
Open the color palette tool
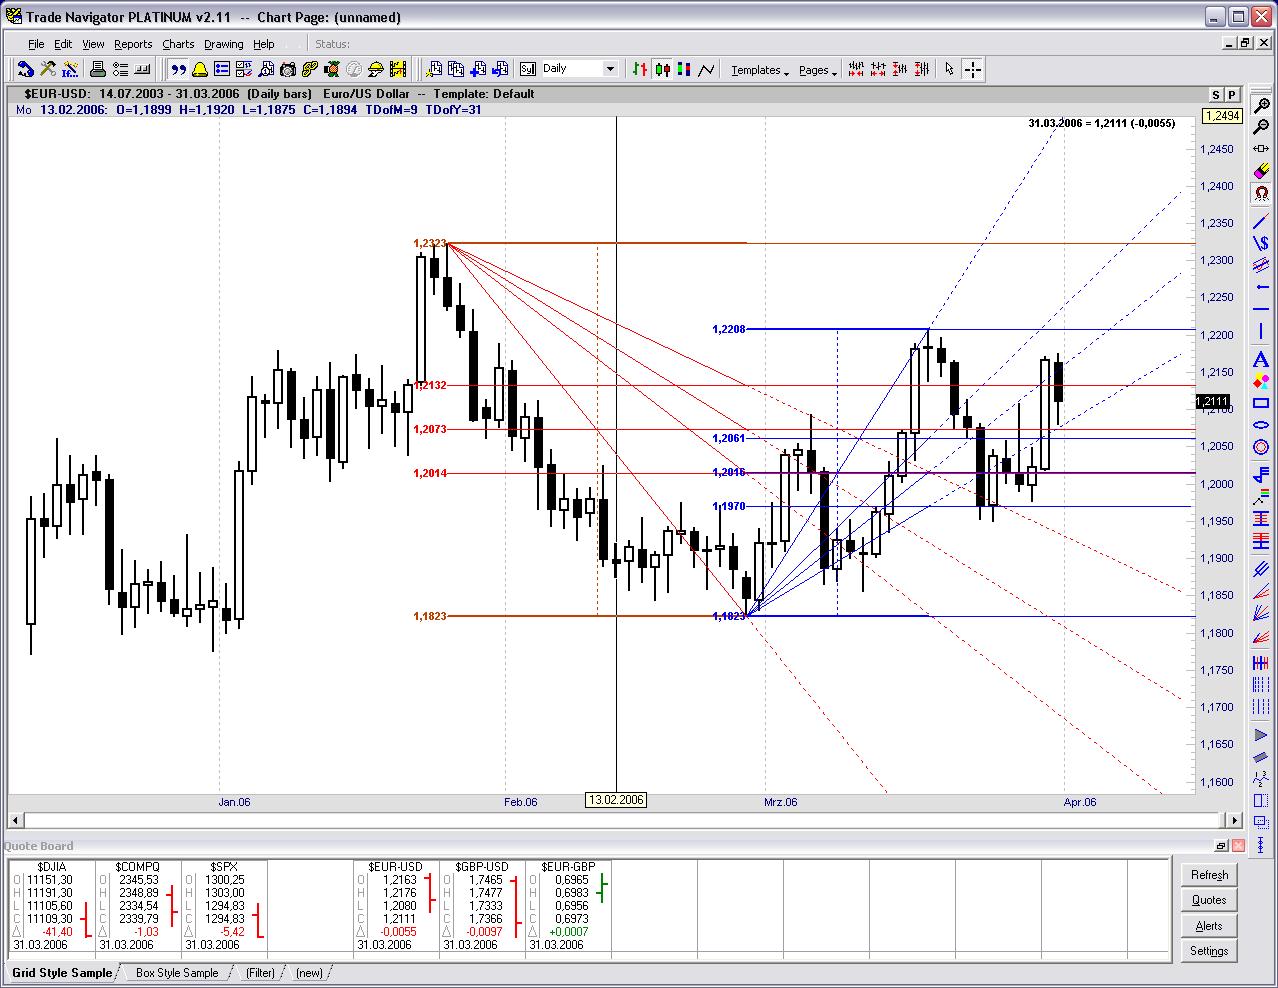click(1261, 381)
